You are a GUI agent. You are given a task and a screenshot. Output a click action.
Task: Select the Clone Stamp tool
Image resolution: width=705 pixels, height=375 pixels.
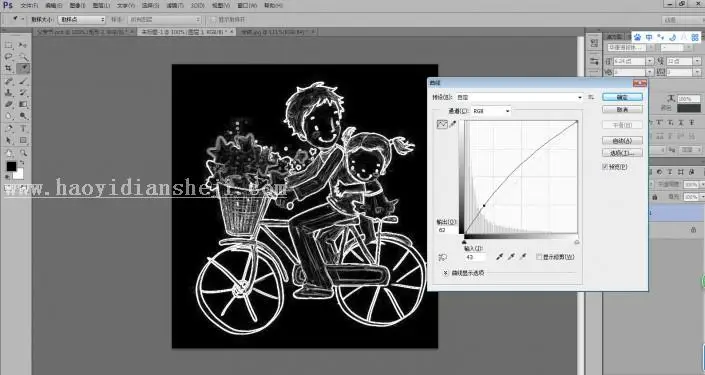tap(9, 92)
